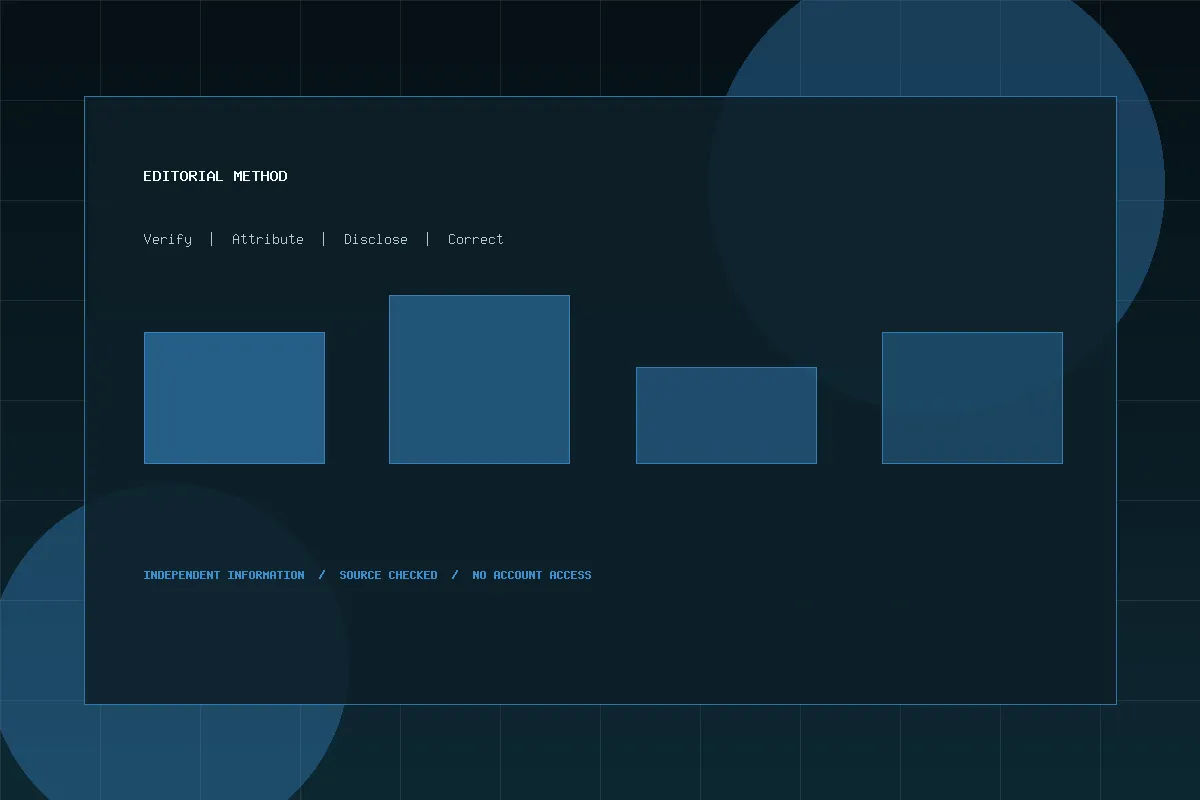Click the INDEPENDENT INFORMATION text
The width and height of the screenshot is (1200, 800).
coord(224,575)
